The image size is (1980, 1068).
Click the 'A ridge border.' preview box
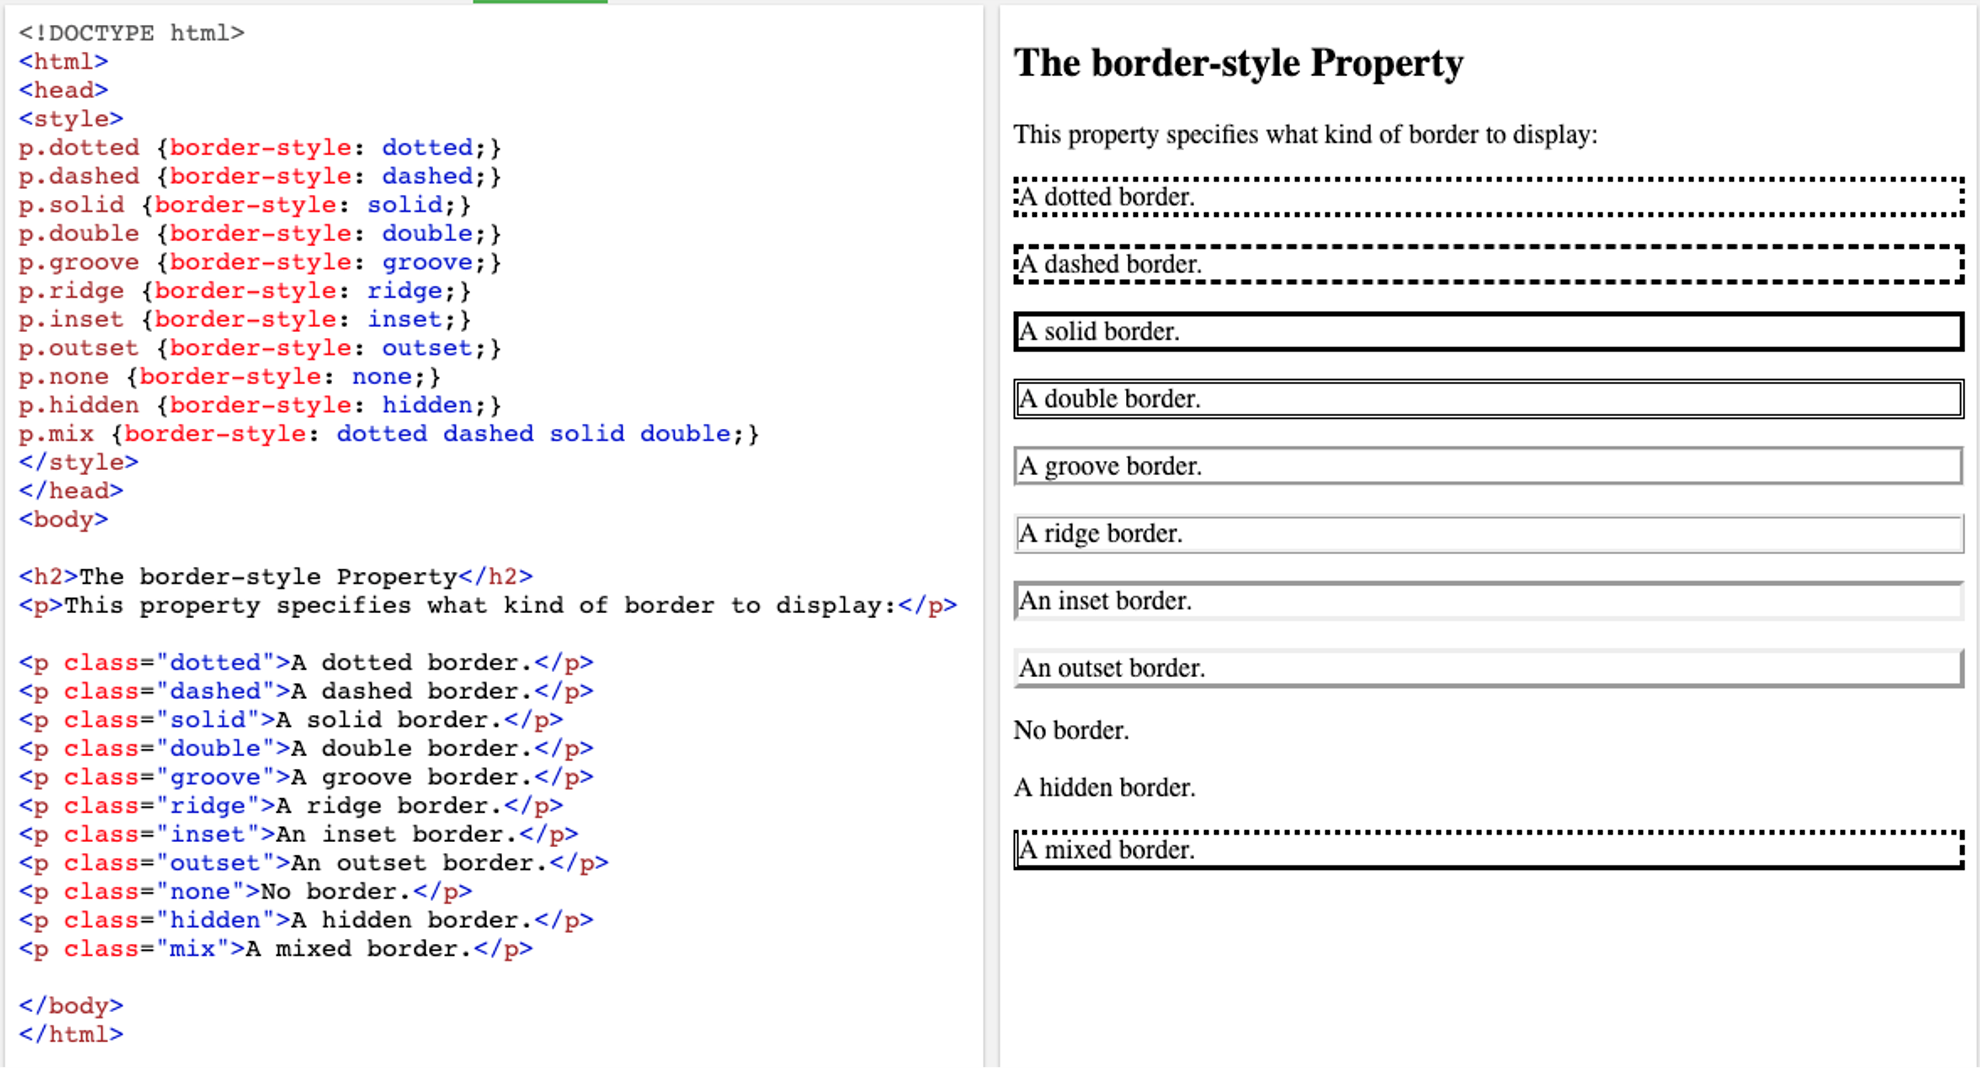click(x=1489, y=534)
